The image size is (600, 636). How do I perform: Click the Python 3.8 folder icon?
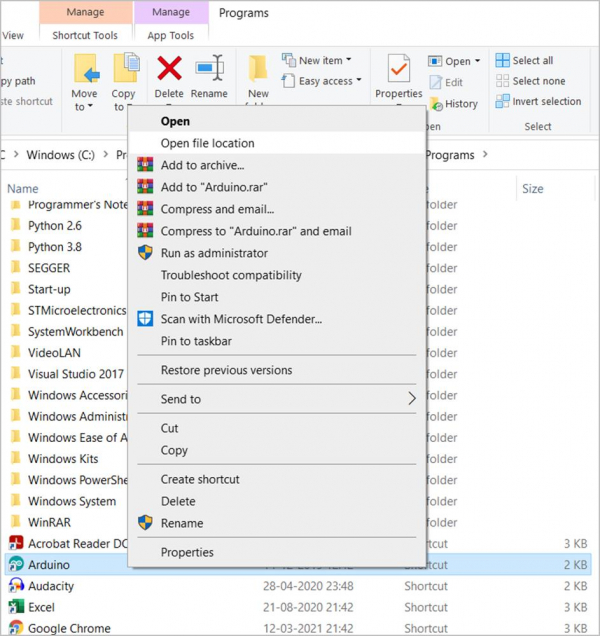click(15, 245)
